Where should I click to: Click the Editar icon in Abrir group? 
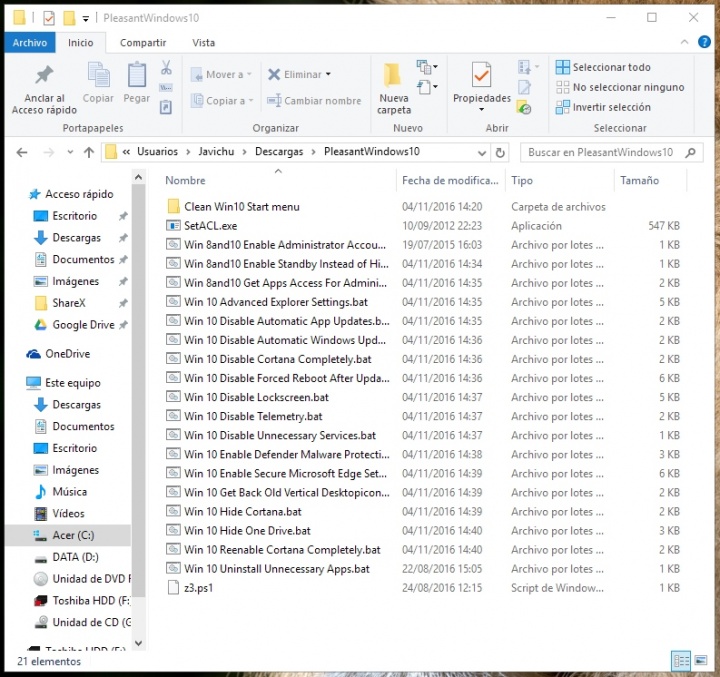524,87
